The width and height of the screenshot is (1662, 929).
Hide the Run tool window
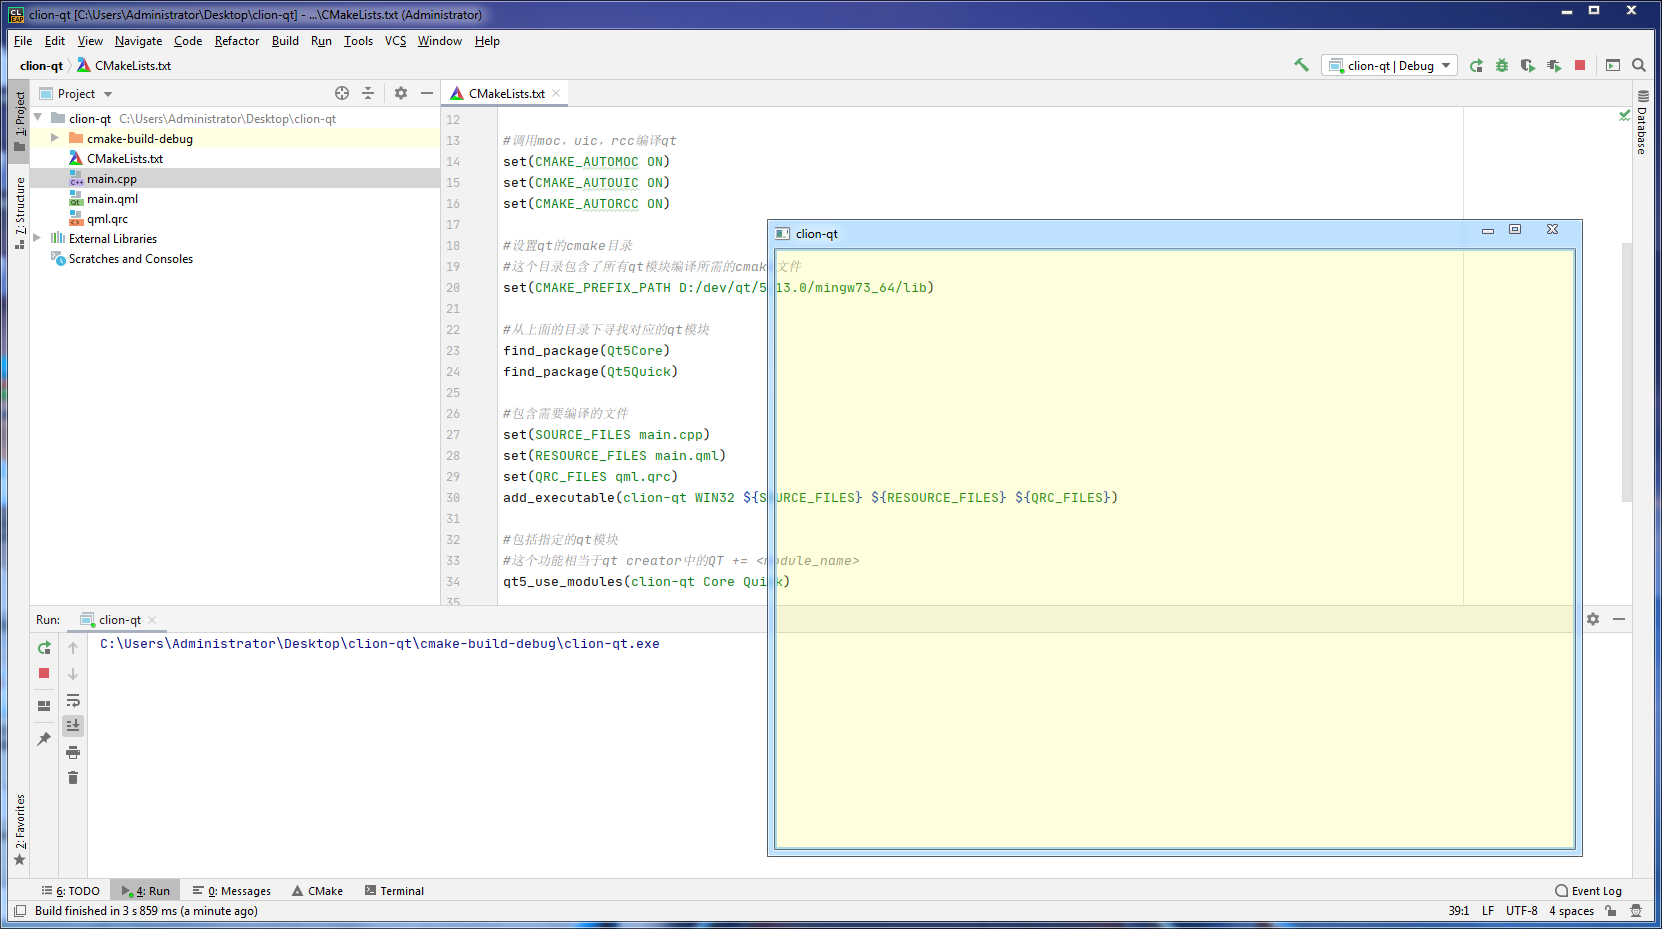click(1619, 619)
